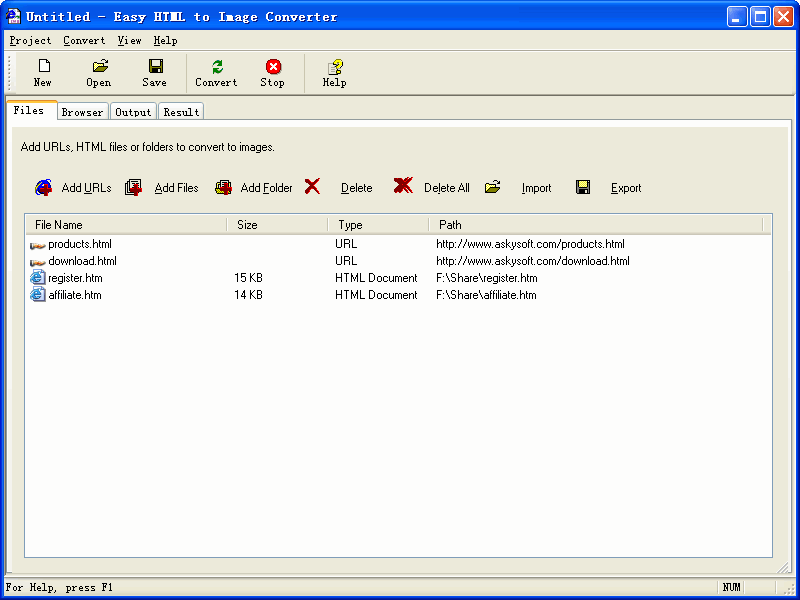The width and height of the screenshot is (800, 600).
Task: Switch to the Result tab
Action: pos(181,112)
